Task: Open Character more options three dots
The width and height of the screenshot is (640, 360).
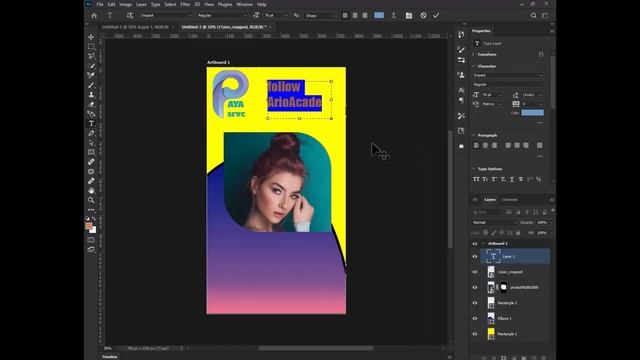Action: tap(540, 122)
